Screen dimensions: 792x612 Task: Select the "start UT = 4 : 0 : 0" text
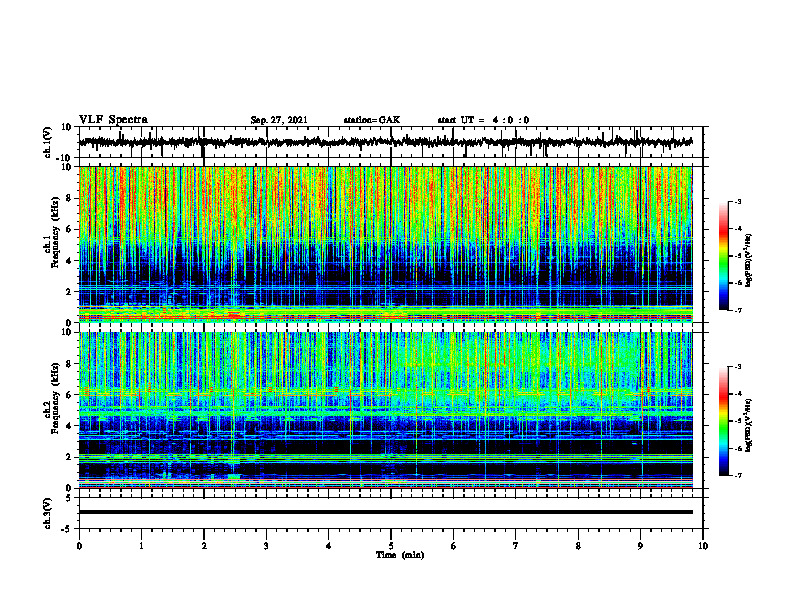[483, 120]
